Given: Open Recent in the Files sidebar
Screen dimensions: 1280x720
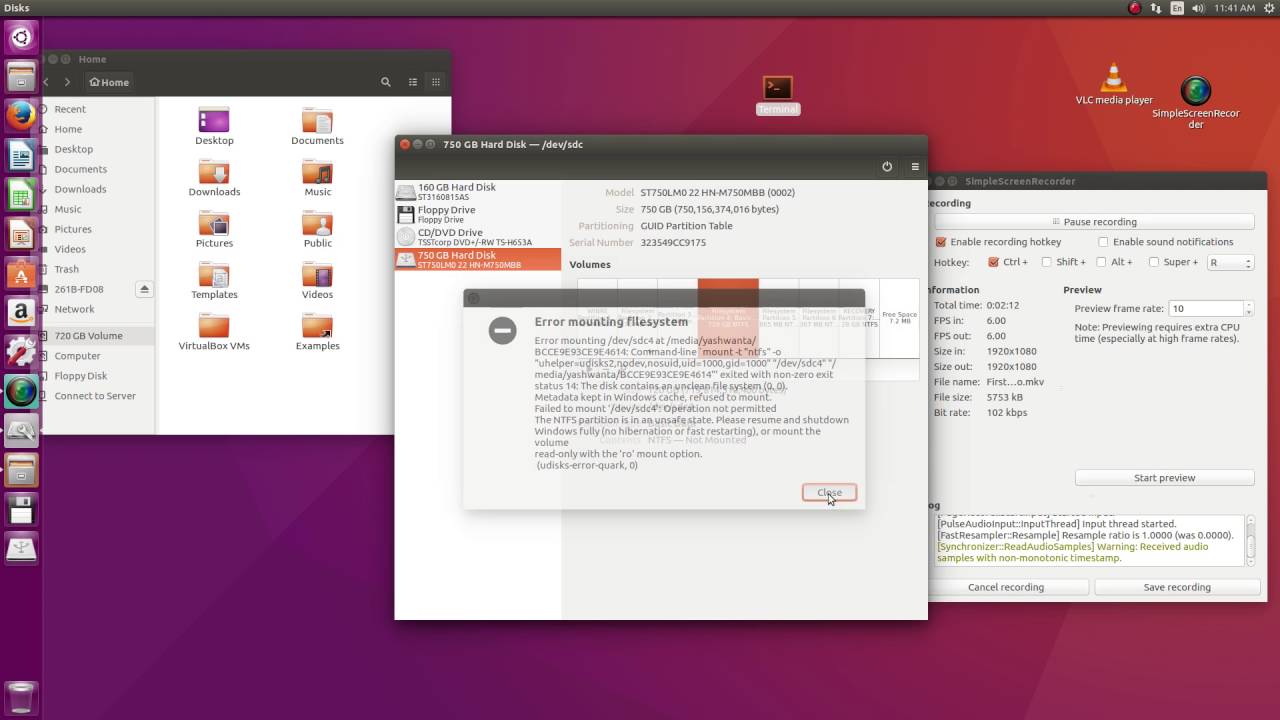Looking at the screenshot, I should [70, 109].
